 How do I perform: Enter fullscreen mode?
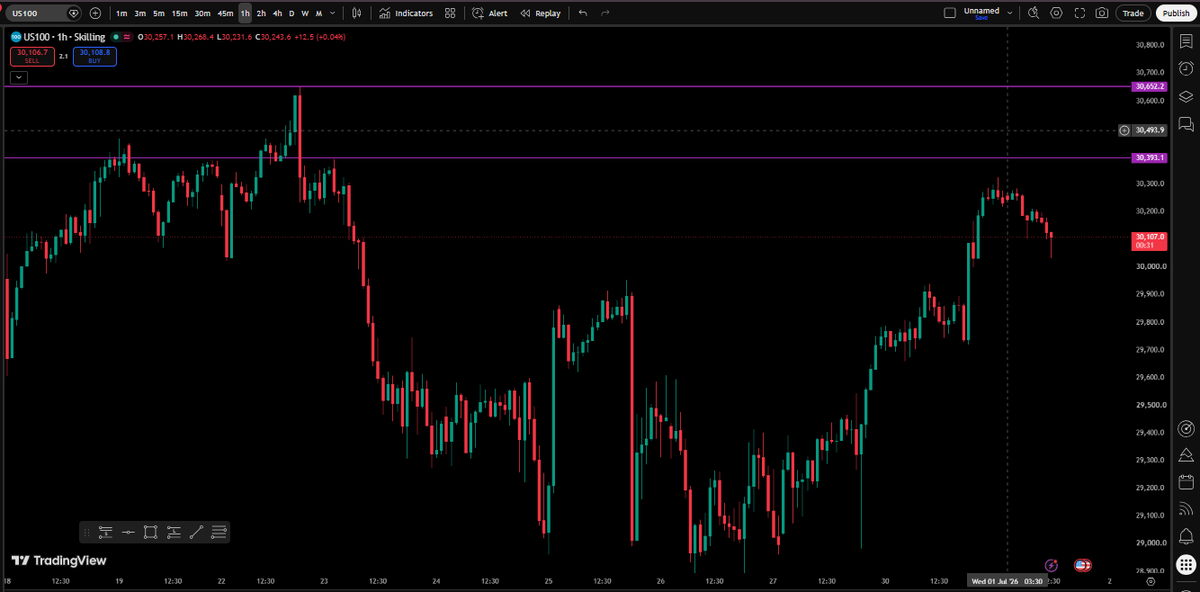(x=1079, y=13)
